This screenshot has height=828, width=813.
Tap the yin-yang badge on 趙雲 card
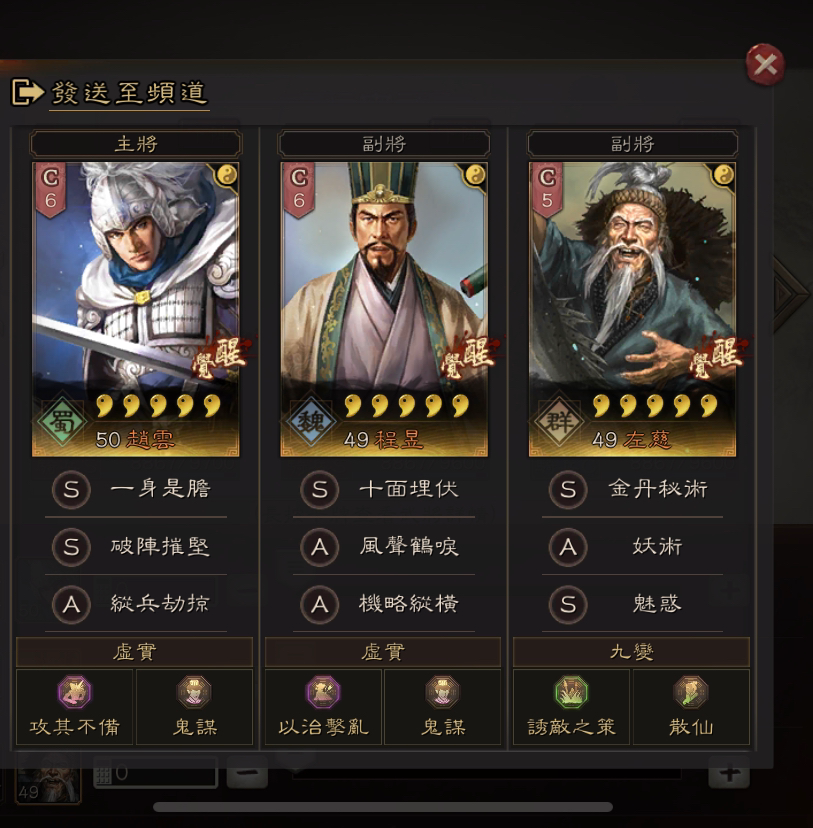(x=227, y=174)
